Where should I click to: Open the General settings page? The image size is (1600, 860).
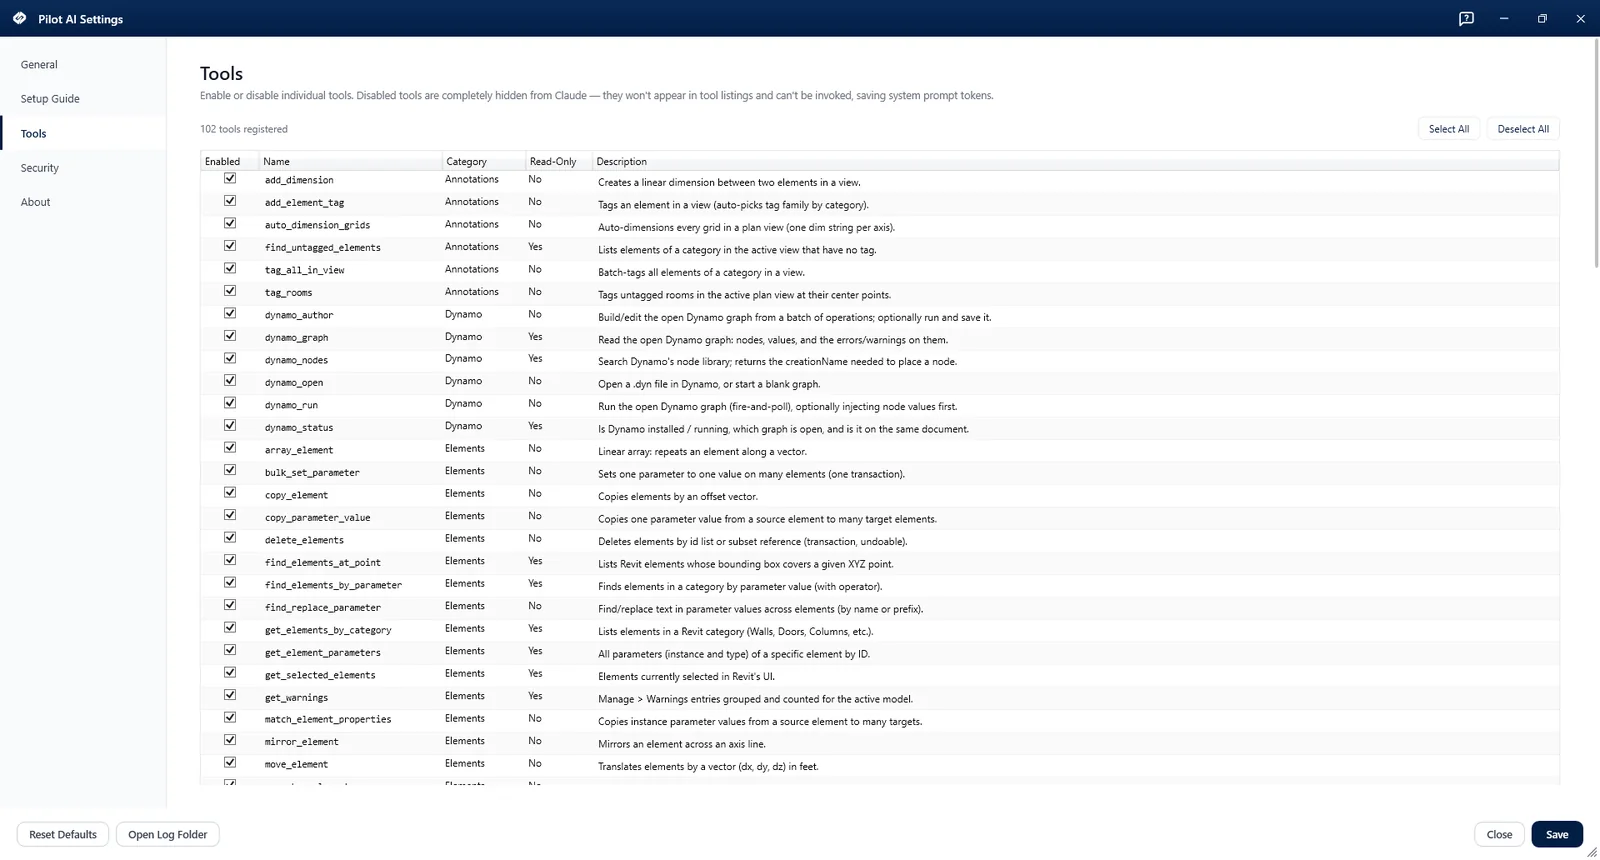point(83,64)
